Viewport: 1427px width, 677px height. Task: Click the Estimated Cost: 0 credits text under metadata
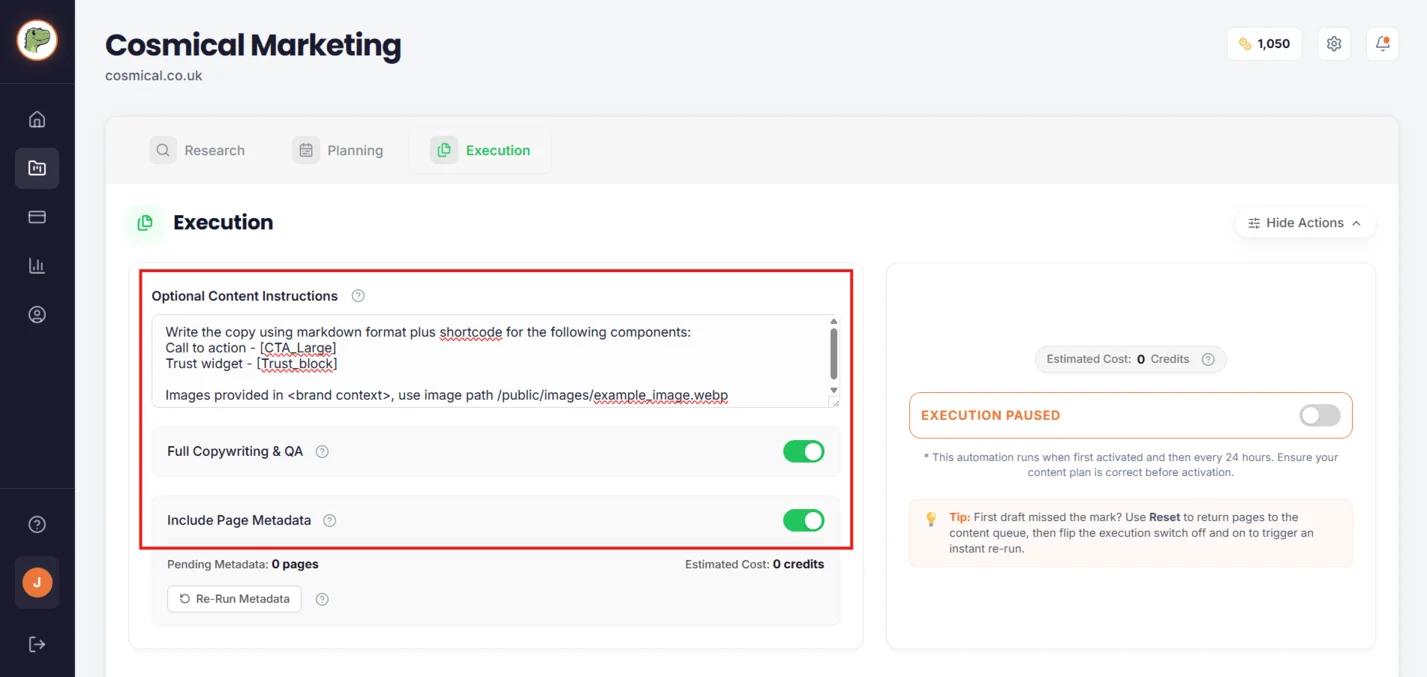[x=754, y=565]
